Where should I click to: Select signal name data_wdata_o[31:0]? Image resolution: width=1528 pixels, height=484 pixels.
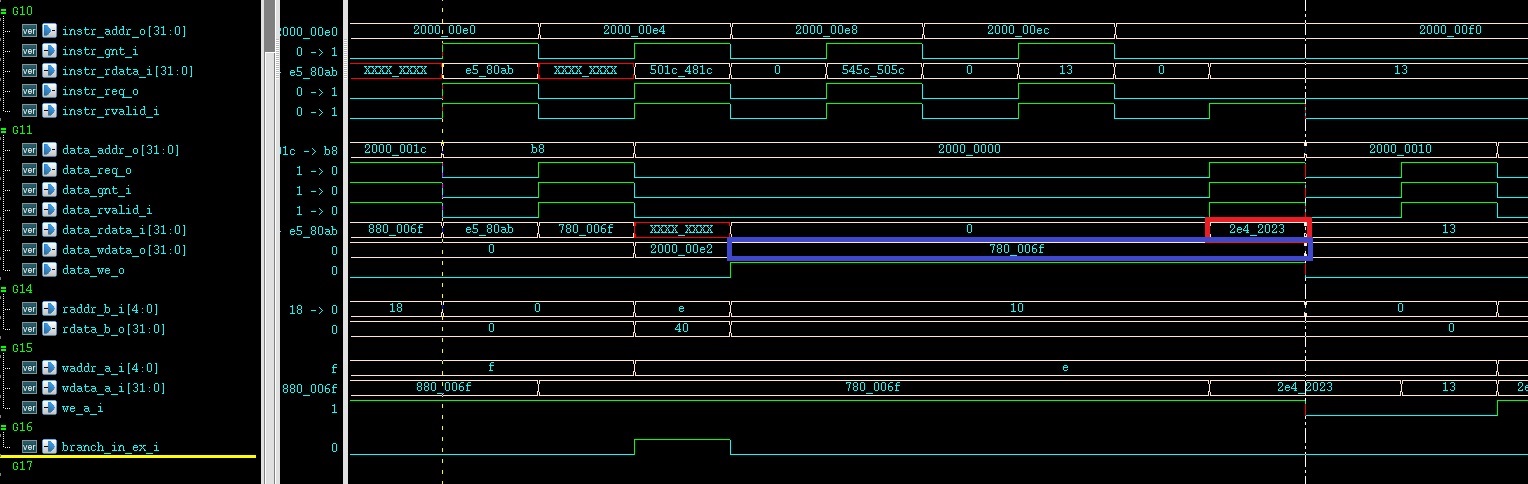124,250
